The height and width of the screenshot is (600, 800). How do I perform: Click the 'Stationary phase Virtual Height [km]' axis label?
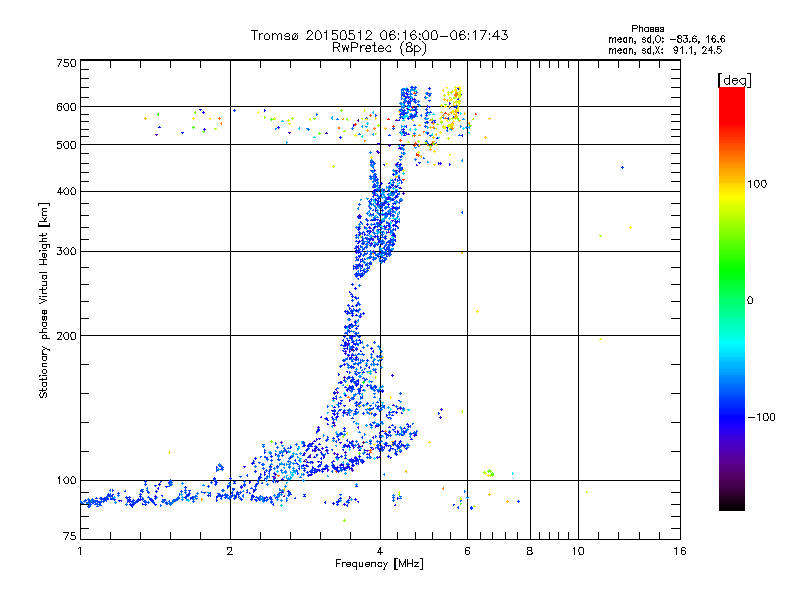pyautogui.click(x=43, y=300)
